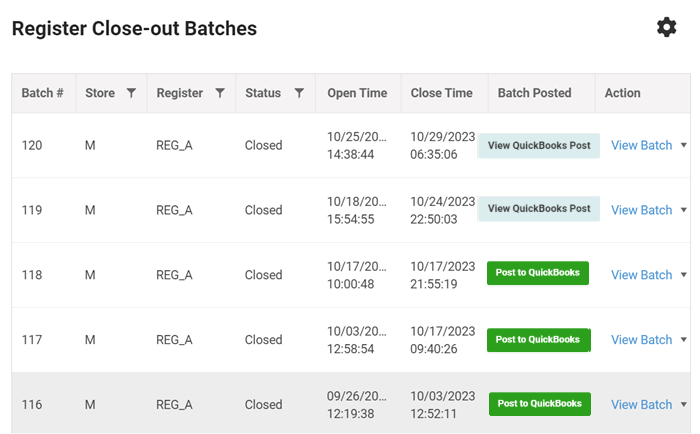
Task: Filter the Store column
Action: 131,93
